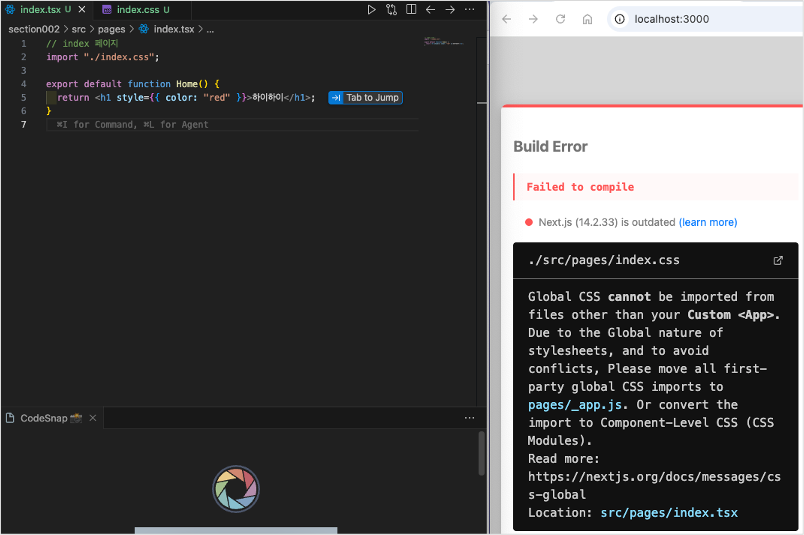Click the browser home icon
The width and height of the screenshot is (804, 535).
[587, 19]
